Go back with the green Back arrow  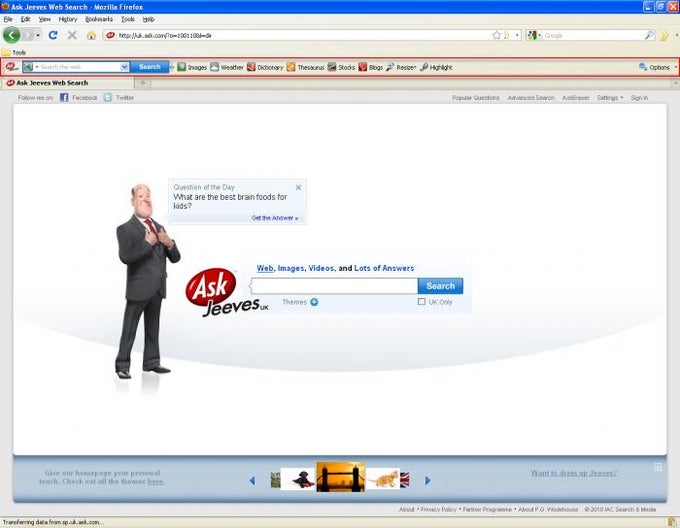tap(12, 35)
